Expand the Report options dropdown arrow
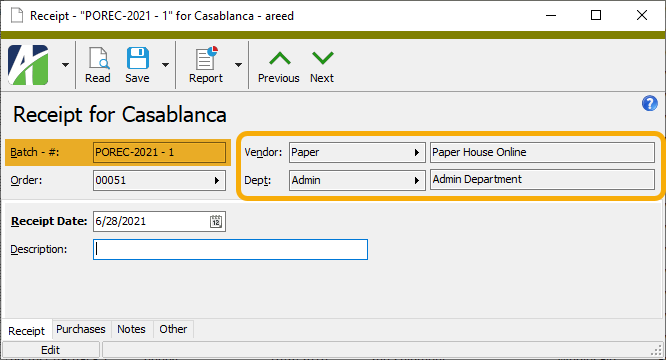The height and width of the screenshot is (360, 666). click(x=238, y=65)
